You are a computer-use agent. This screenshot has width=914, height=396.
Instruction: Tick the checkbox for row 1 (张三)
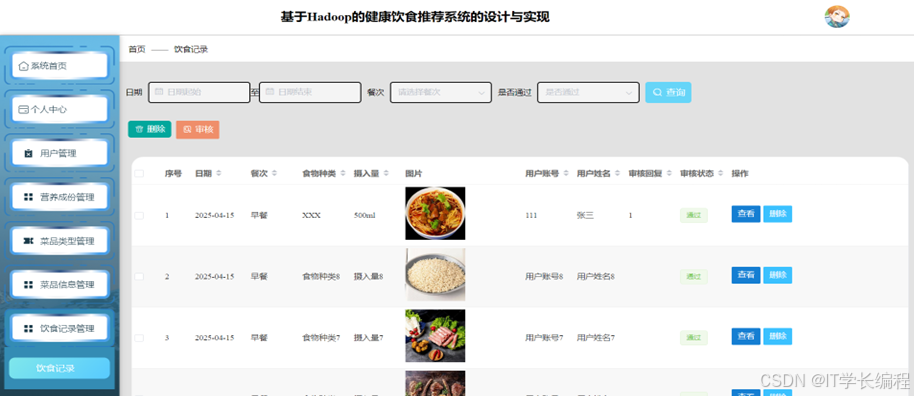tap(139, 215)
